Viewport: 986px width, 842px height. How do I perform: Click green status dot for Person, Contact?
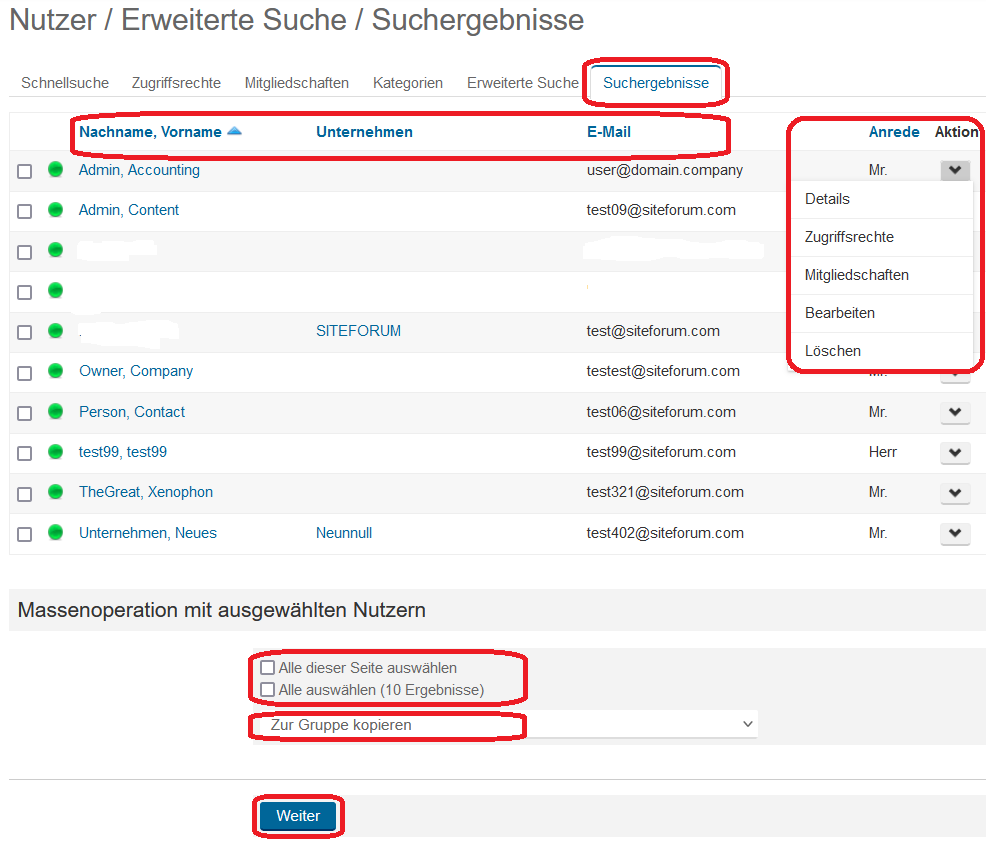[55, 411]
